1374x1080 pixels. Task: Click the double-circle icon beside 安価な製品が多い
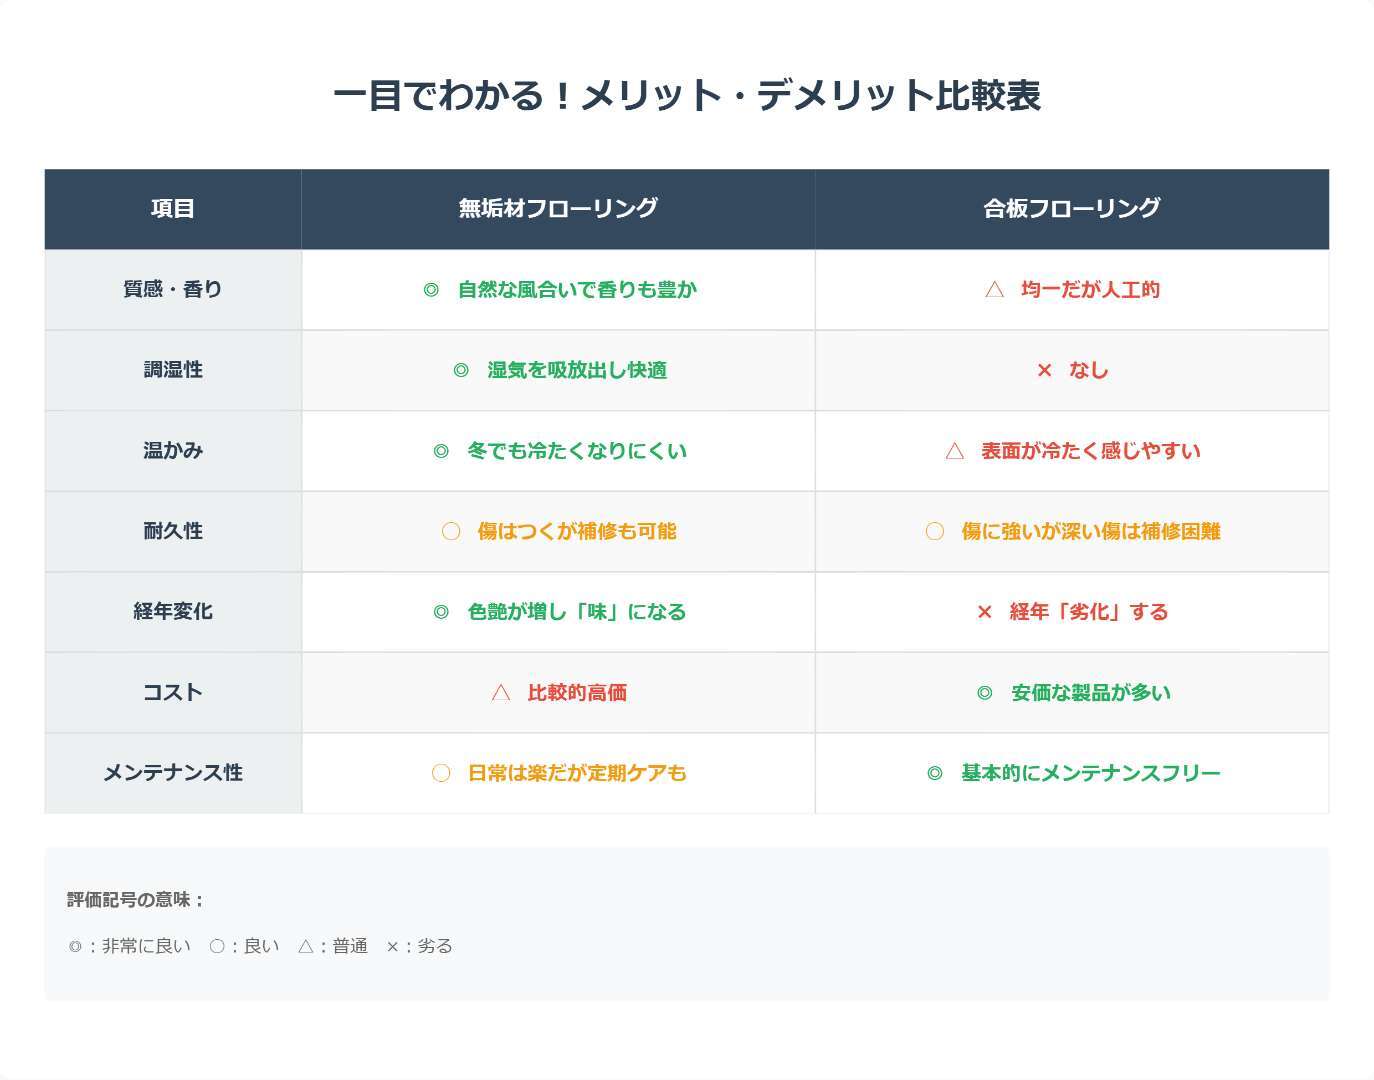click(x=985, y=693)
